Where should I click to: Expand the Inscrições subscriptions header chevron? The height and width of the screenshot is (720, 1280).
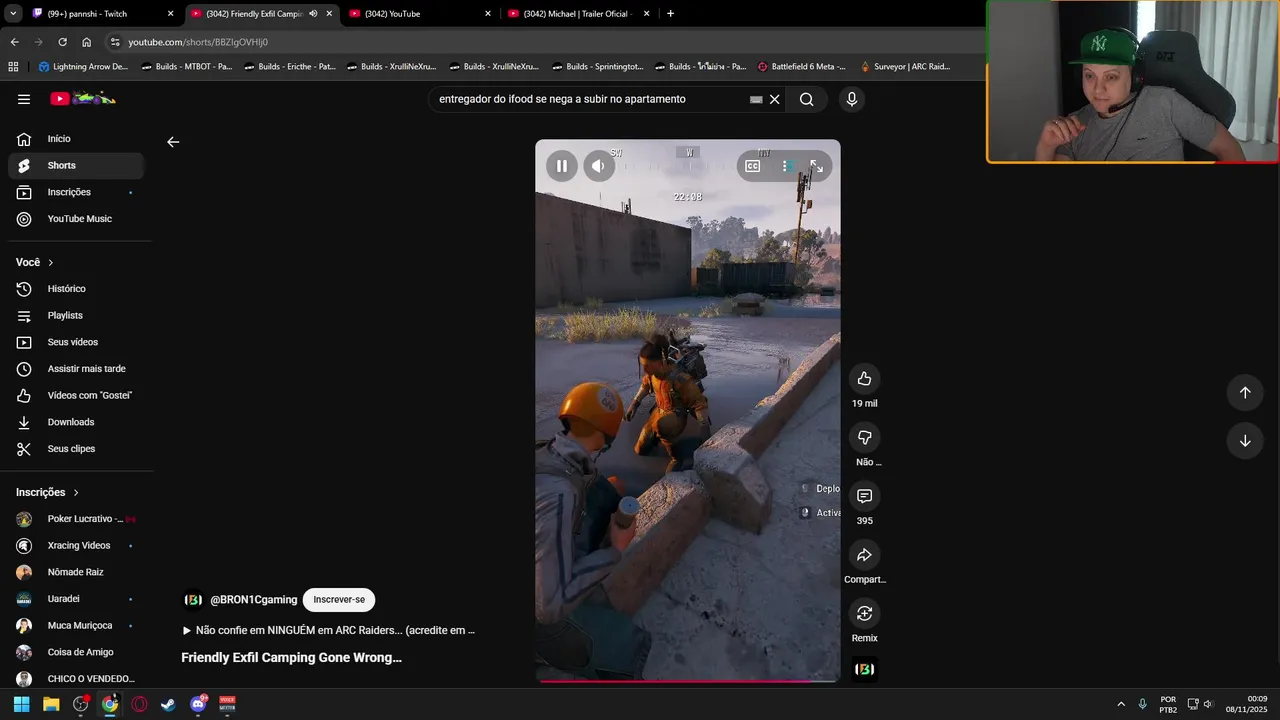(x=76, y=492)
